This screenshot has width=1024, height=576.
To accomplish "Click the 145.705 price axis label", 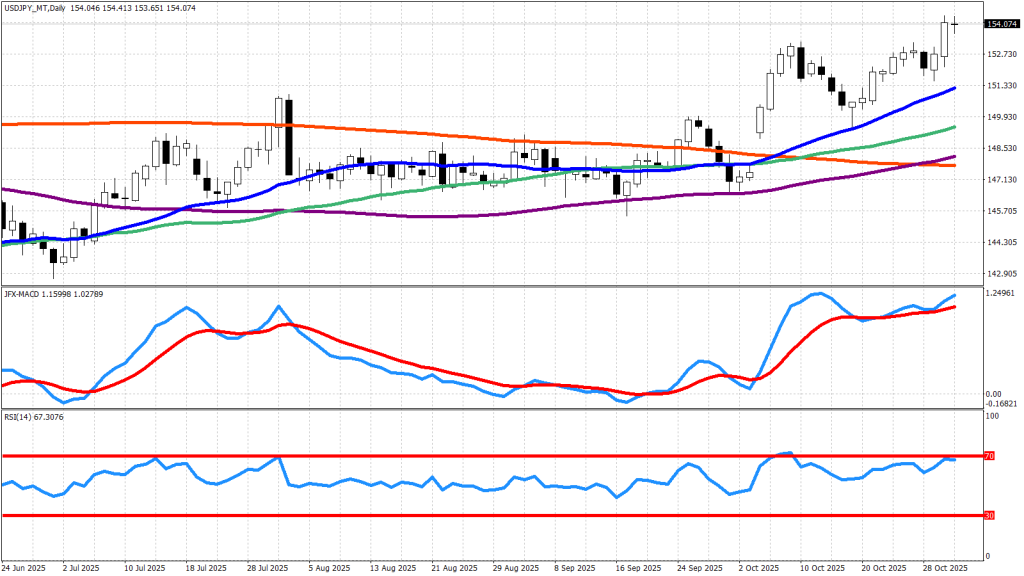I will pyautogui.click(x=1001, y=211).
